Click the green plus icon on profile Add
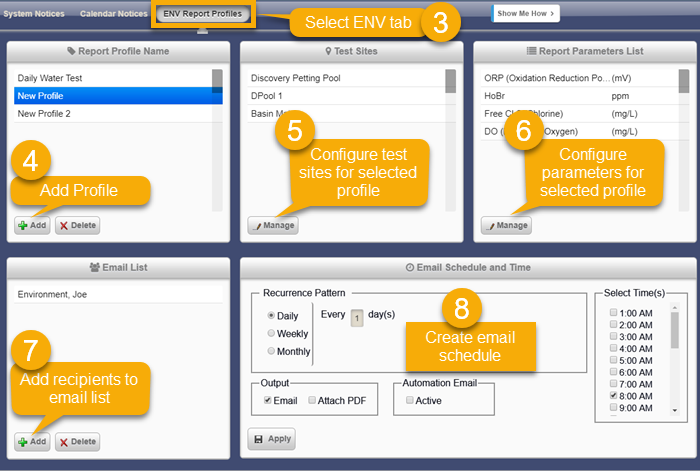The width and height of the screenshot is (700, 471). tap(23, 225)
